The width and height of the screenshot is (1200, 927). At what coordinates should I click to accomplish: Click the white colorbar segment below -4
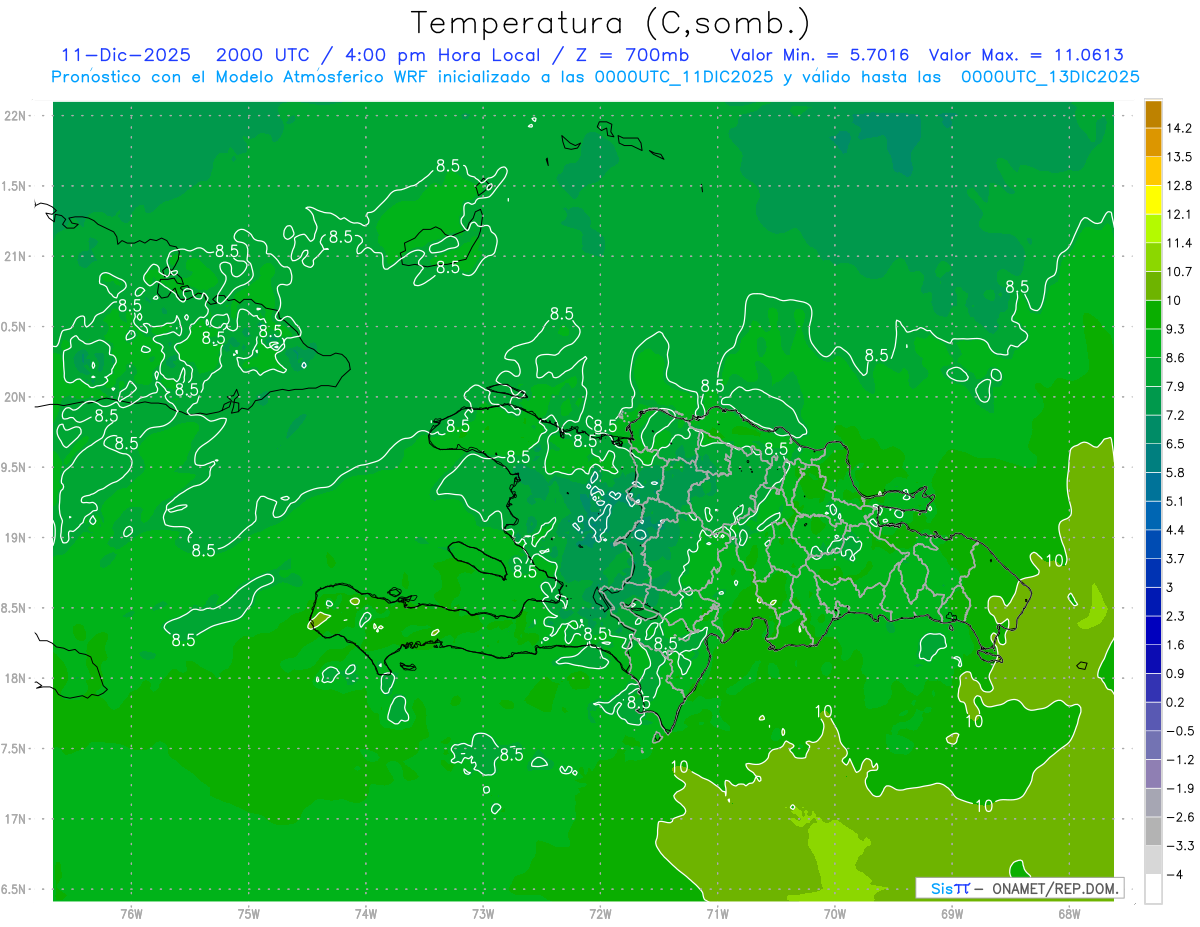point(1153,888)
